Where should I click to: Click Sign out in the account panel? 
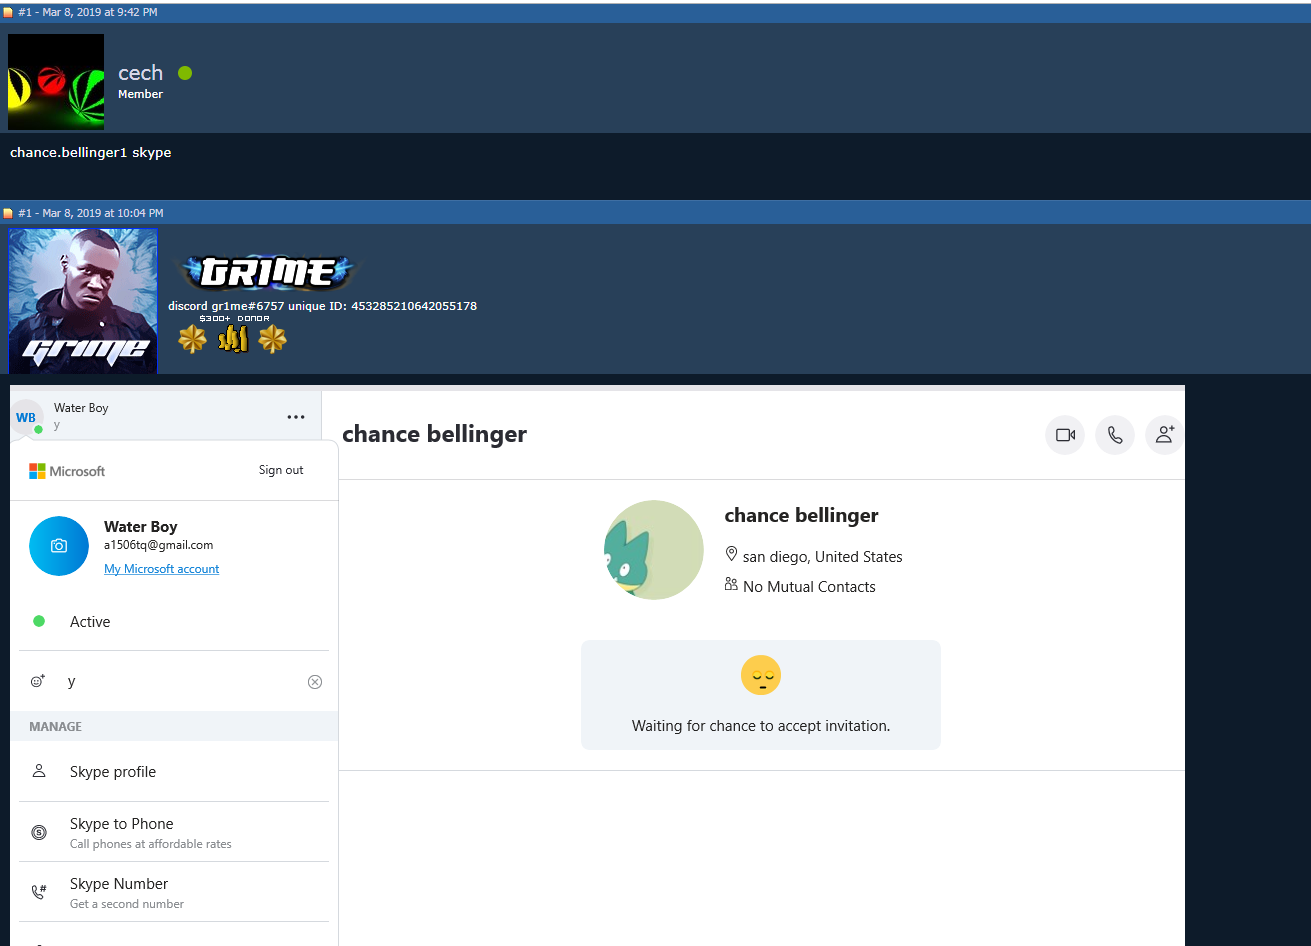point(281,470)
